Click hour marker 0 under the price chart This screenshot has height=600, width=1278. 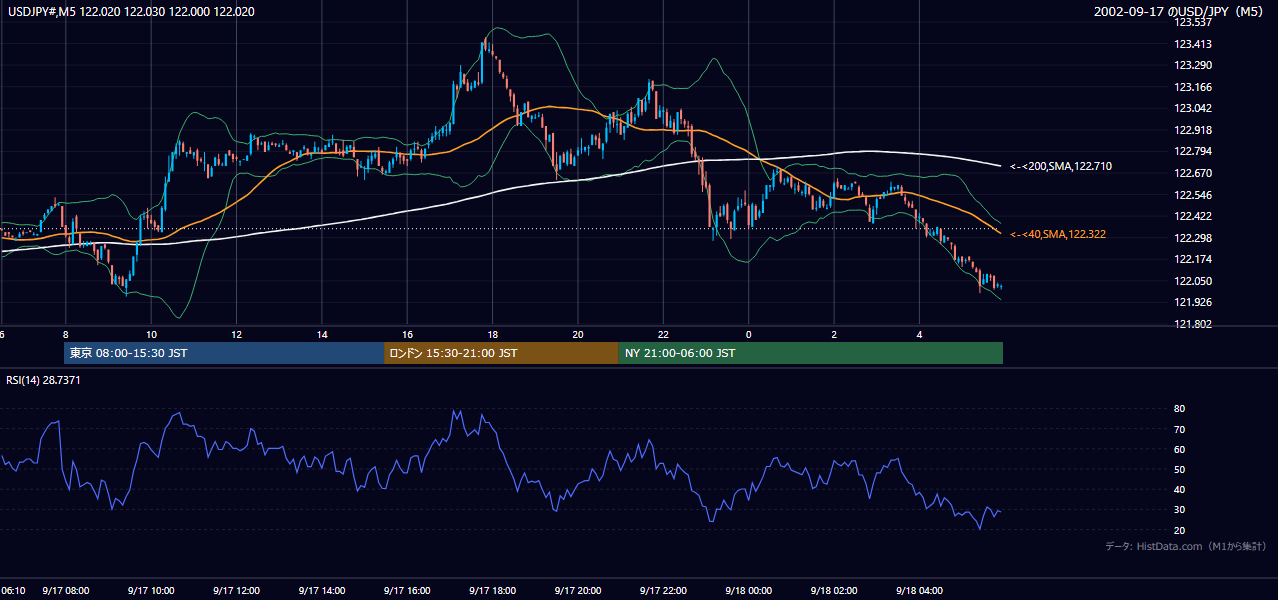pyautogui.click(x=749, y=335)
